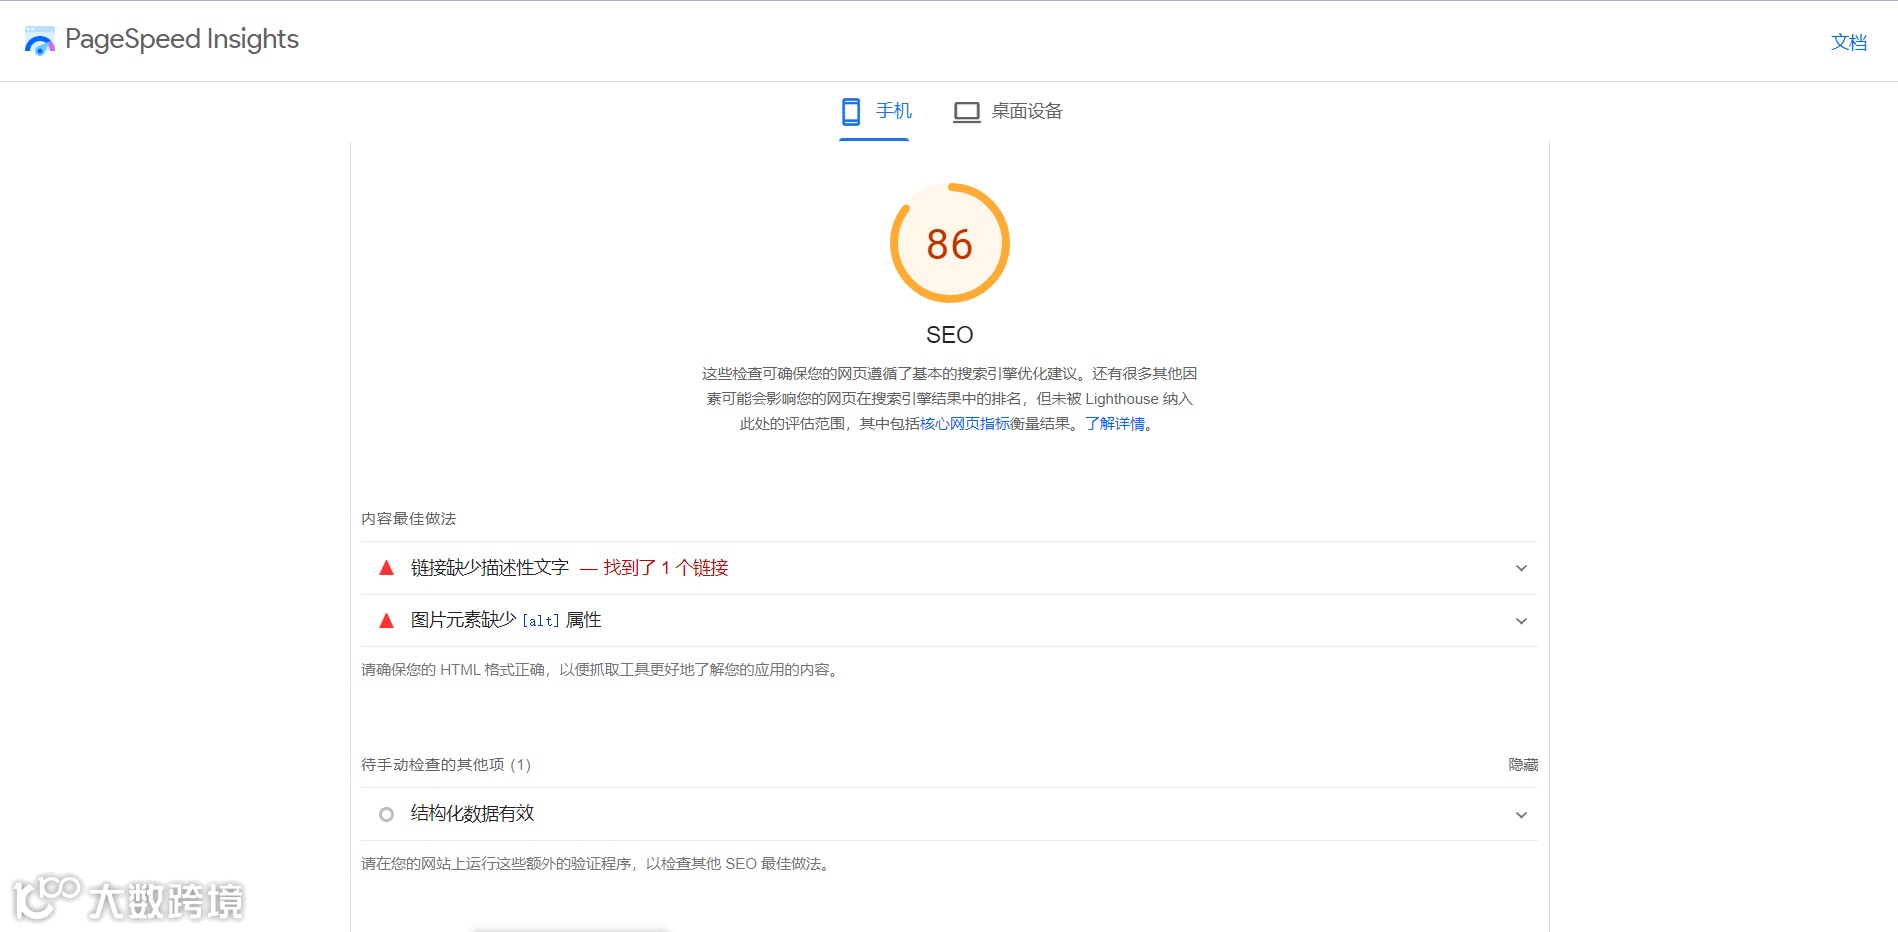
Task: Open the 文档 link
Action: 1850,42
